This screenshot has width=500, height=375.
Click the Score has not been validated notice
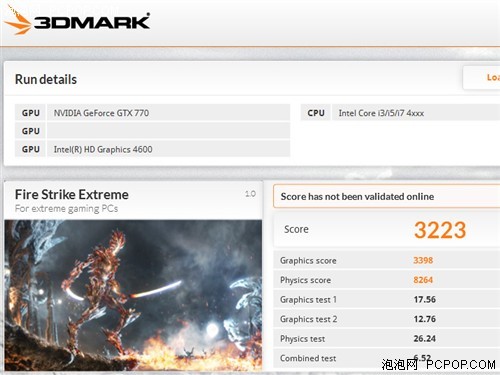[x=387, y=196]
